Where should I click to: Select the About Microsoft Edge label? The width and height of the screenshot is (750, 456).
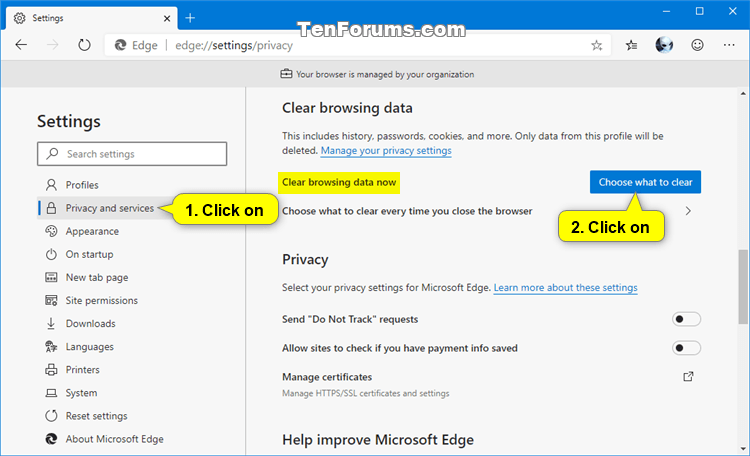pyautogui.click(x=114, y=439)
